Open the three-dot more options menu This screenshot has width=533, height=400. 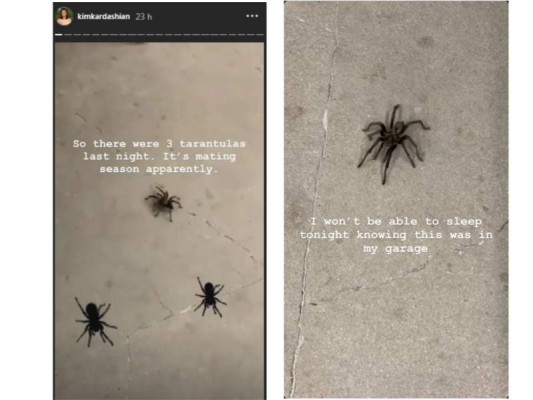(252, 16)
